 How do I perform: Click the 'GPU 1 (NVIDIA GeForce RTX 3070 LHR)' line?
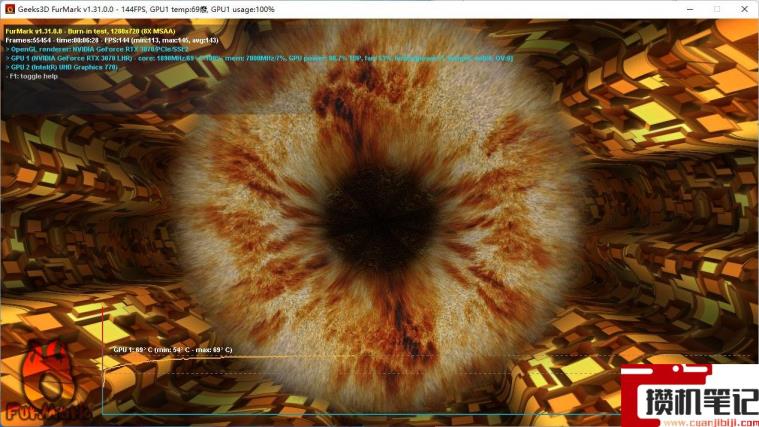259,58
